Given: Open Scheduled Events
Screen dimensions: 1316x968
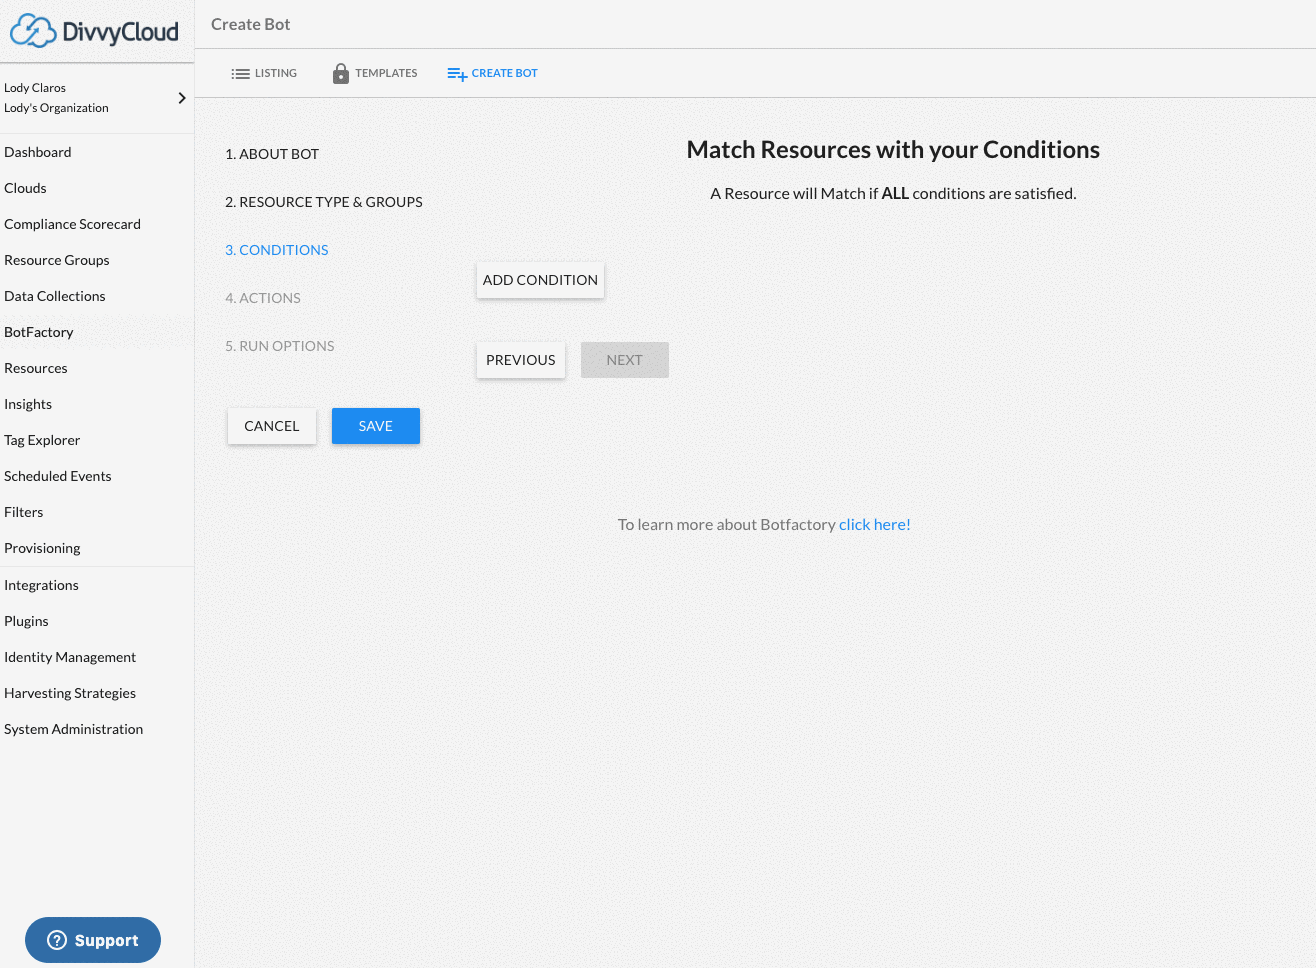Looking at the screenshot, I should pos(58,476).
